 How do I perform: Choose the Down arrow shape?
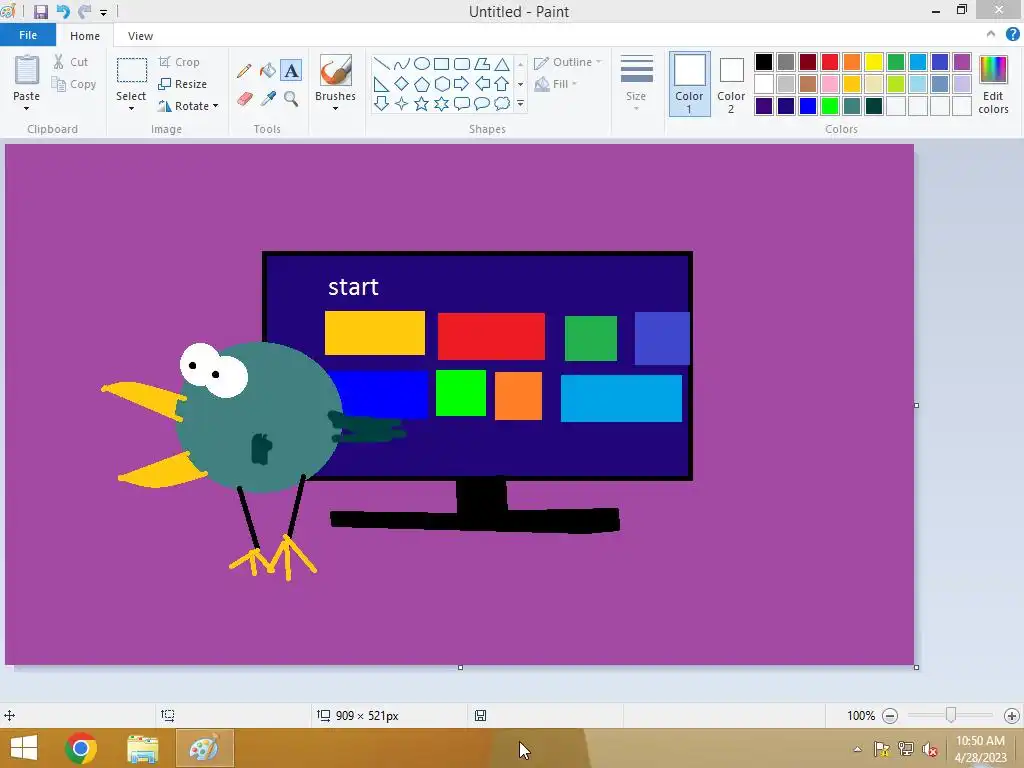tap(381, 103)
